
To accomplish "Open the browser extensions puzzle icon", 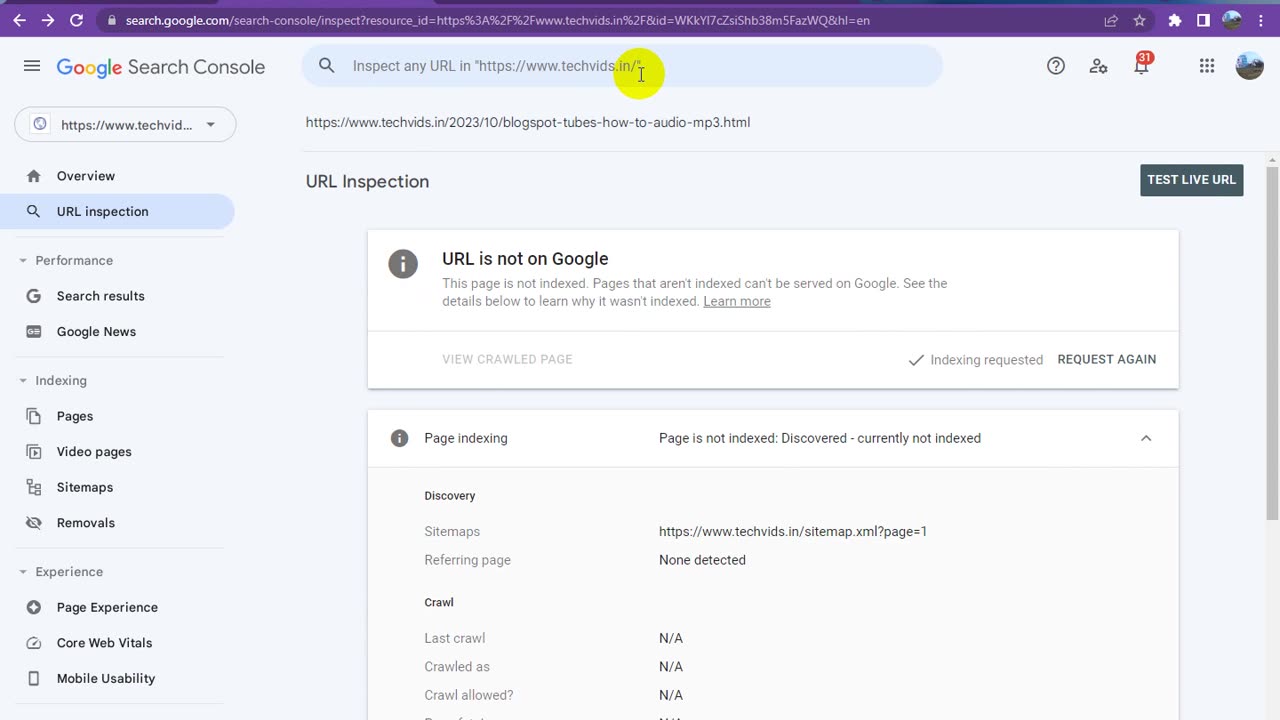I will 1175,20.
